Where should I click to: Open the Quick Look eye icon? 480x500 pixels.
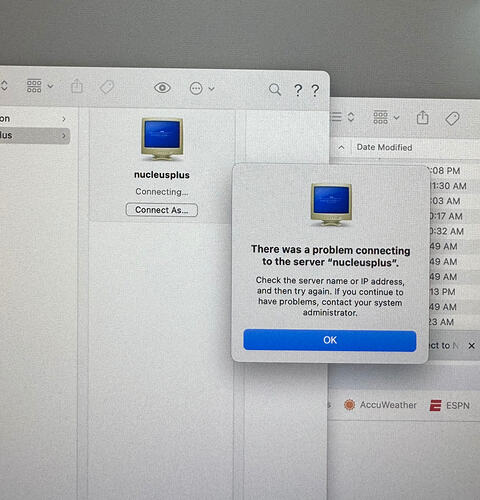click(162, 88)
